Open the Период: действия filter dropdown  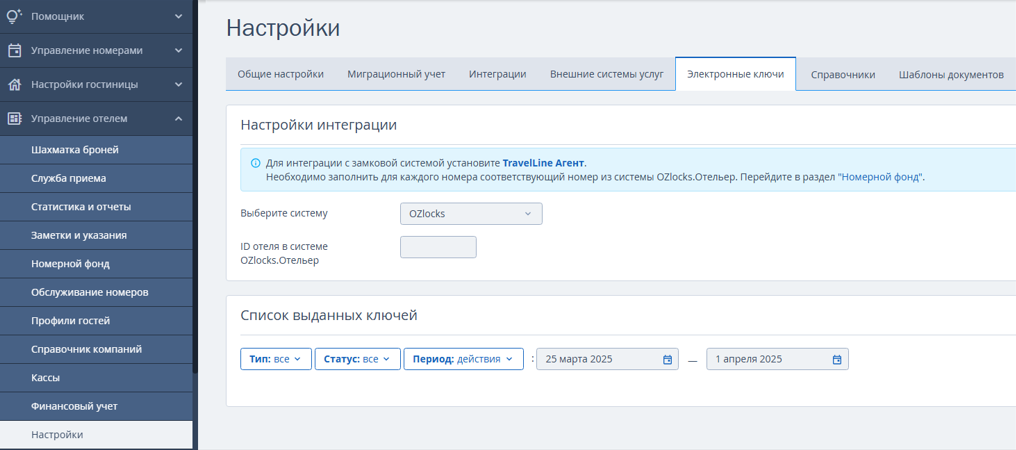(x=463, y=359)
